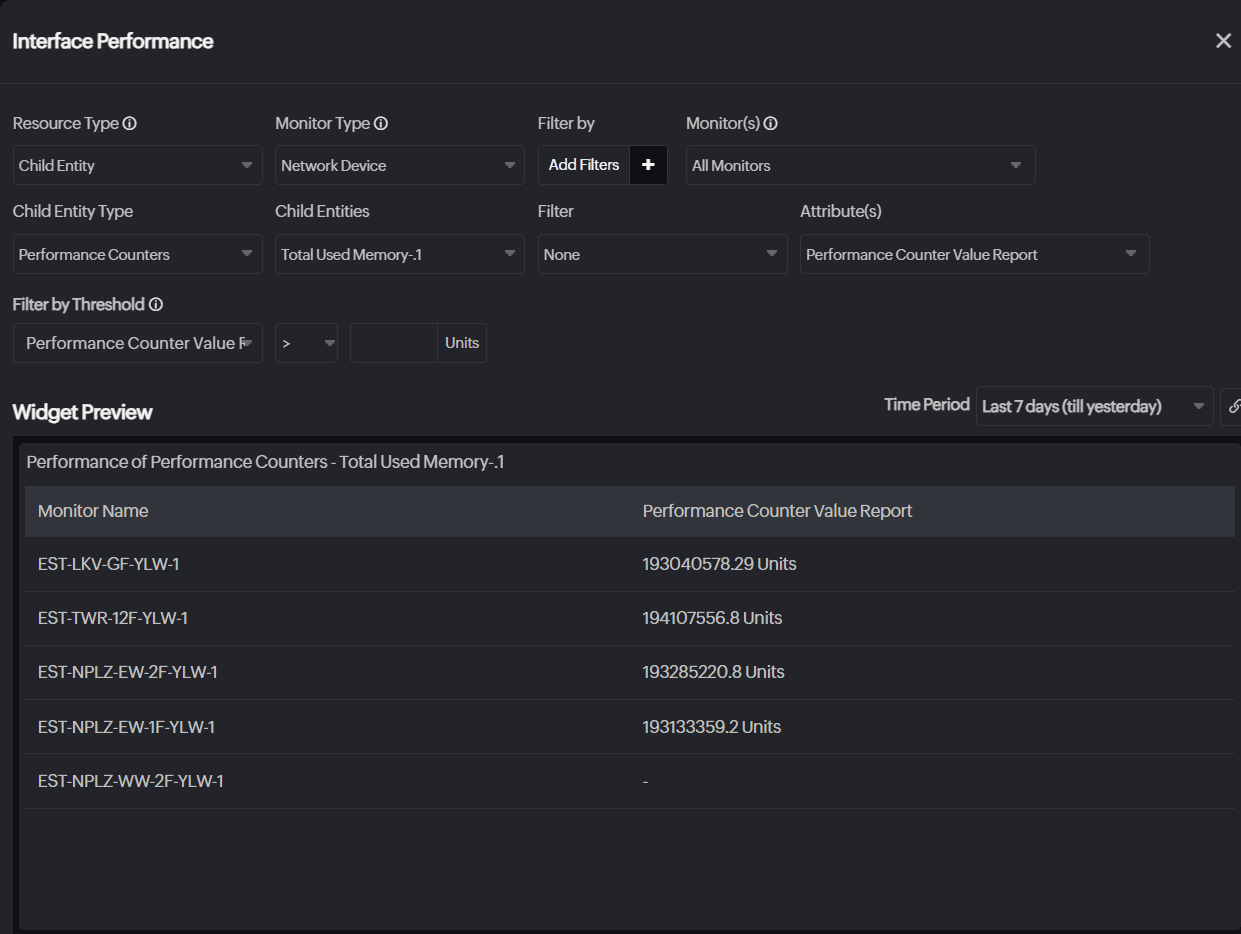
Task: Click the info icon beside Monitor Type
Action: click(x=381, y=124)
